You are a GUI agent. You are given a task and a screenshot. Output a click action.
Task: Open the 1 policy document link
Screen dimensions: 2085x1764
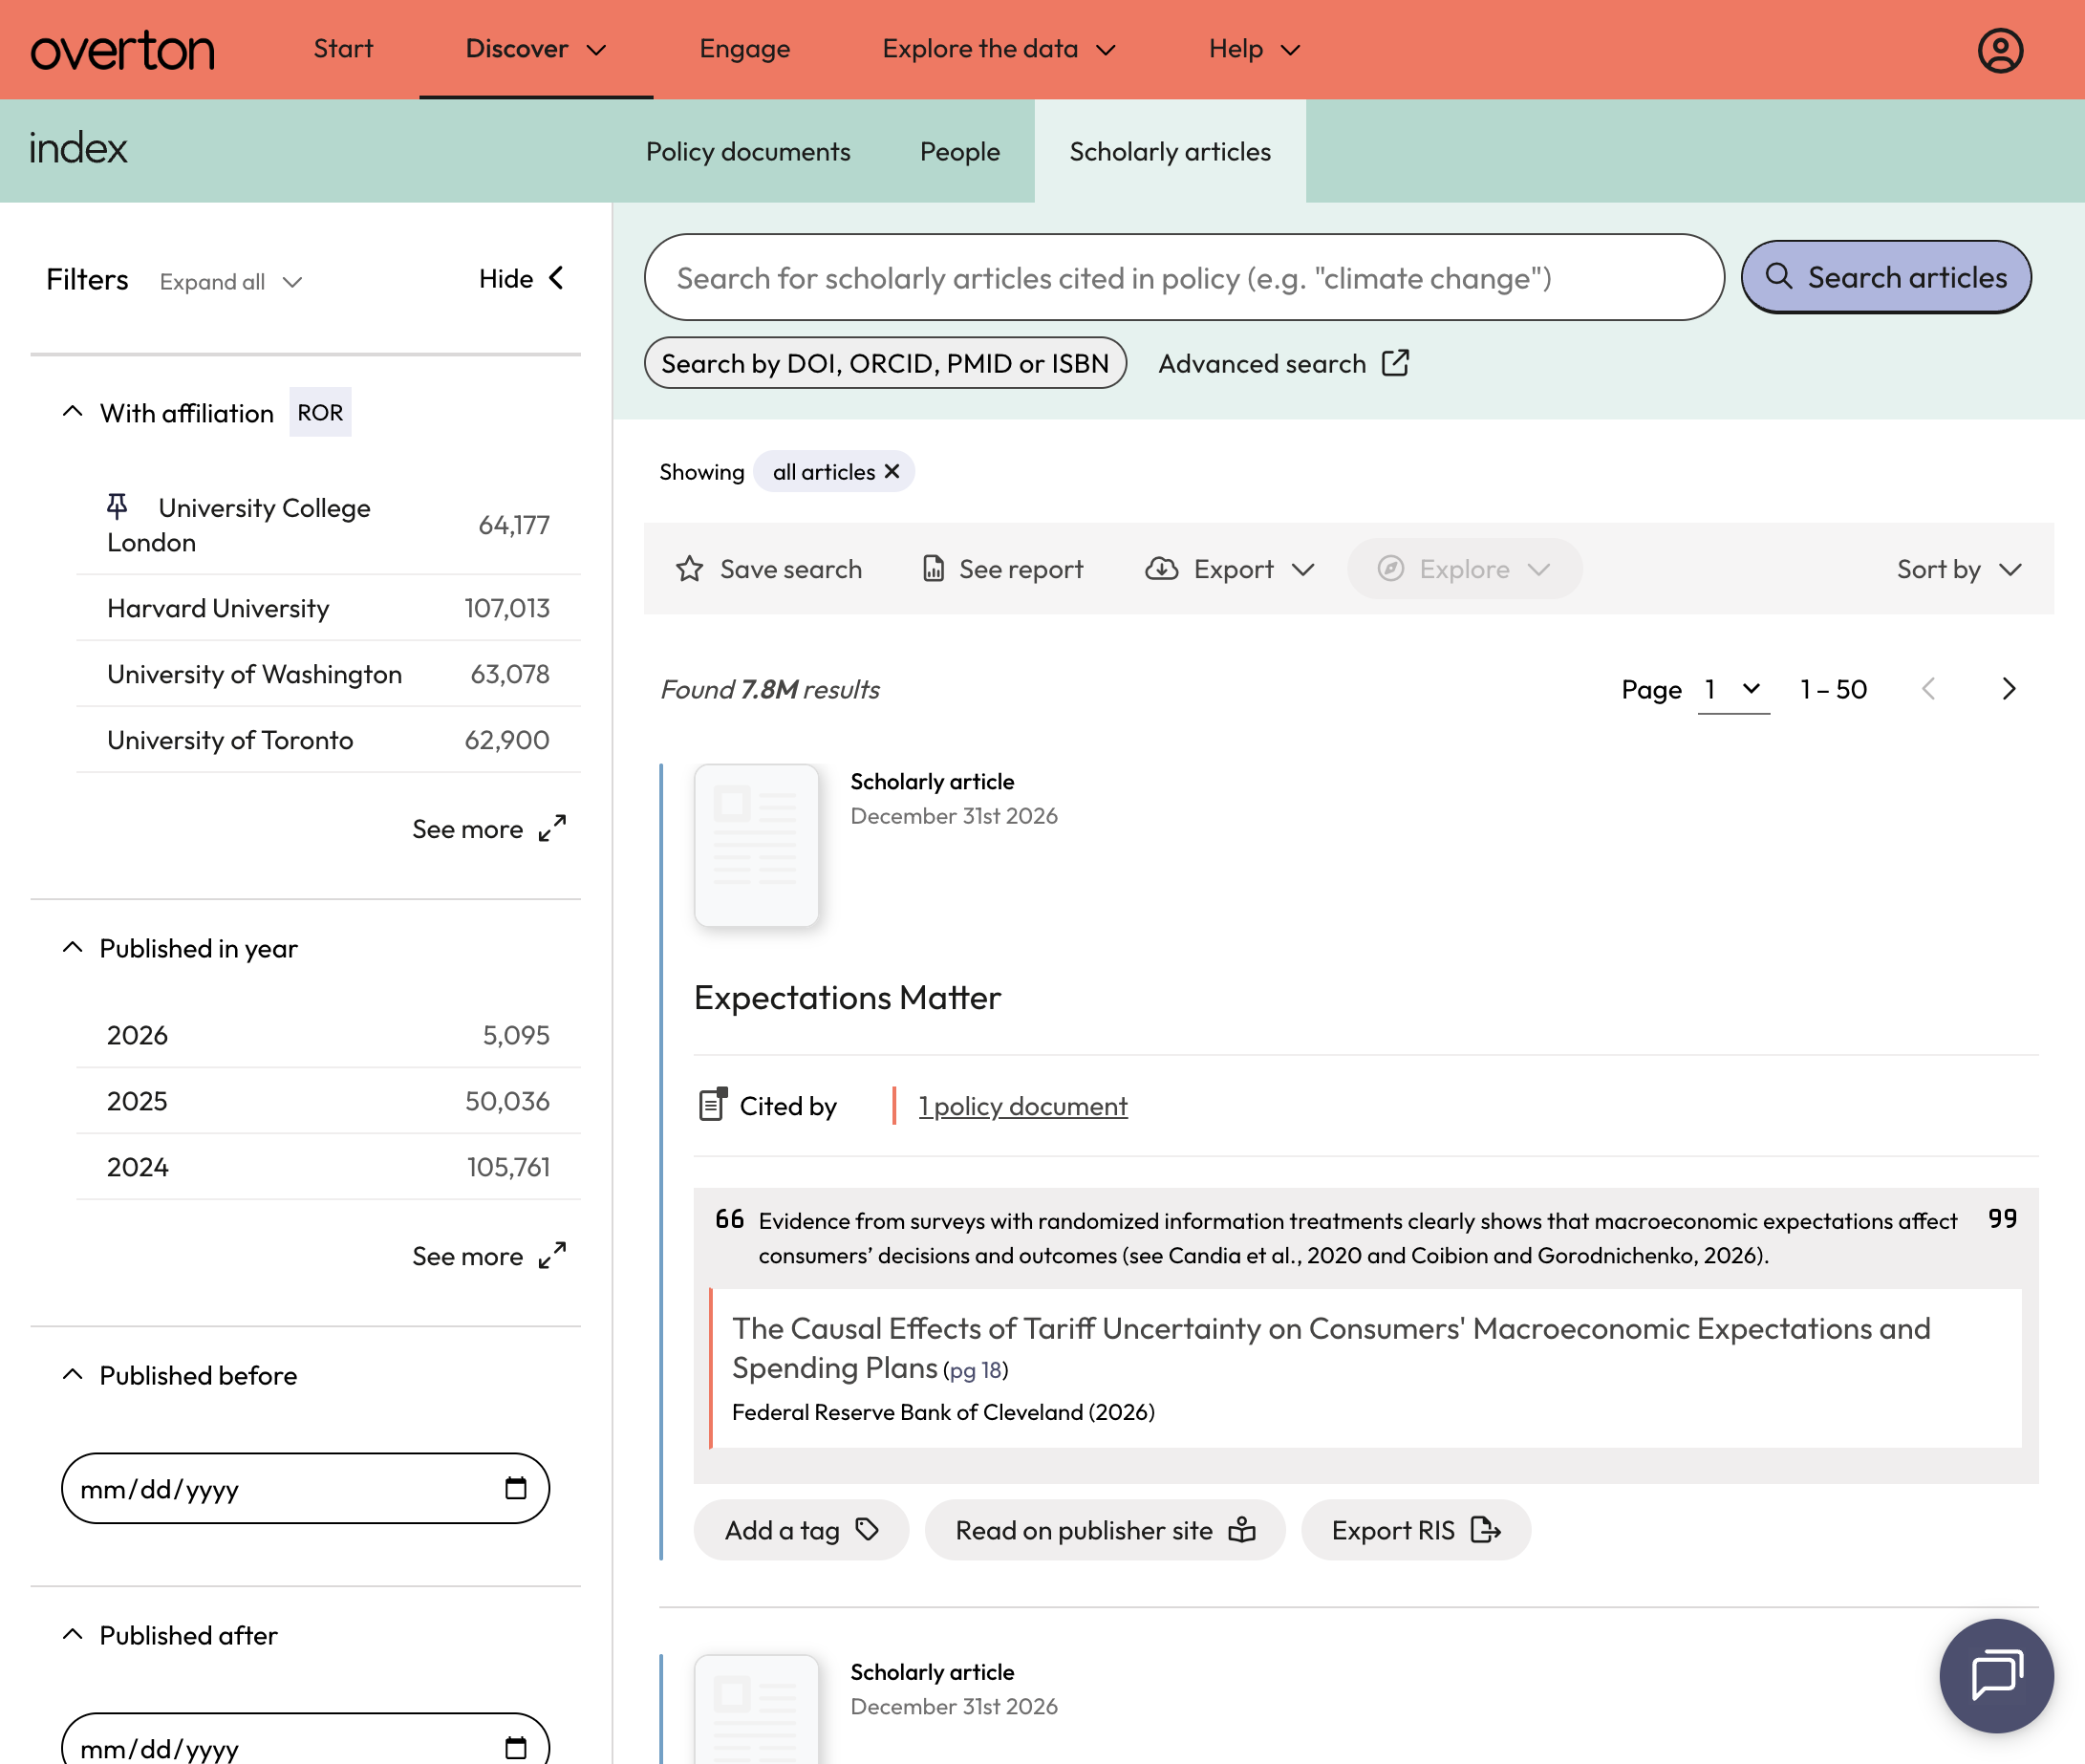tap(1023, 1106)
